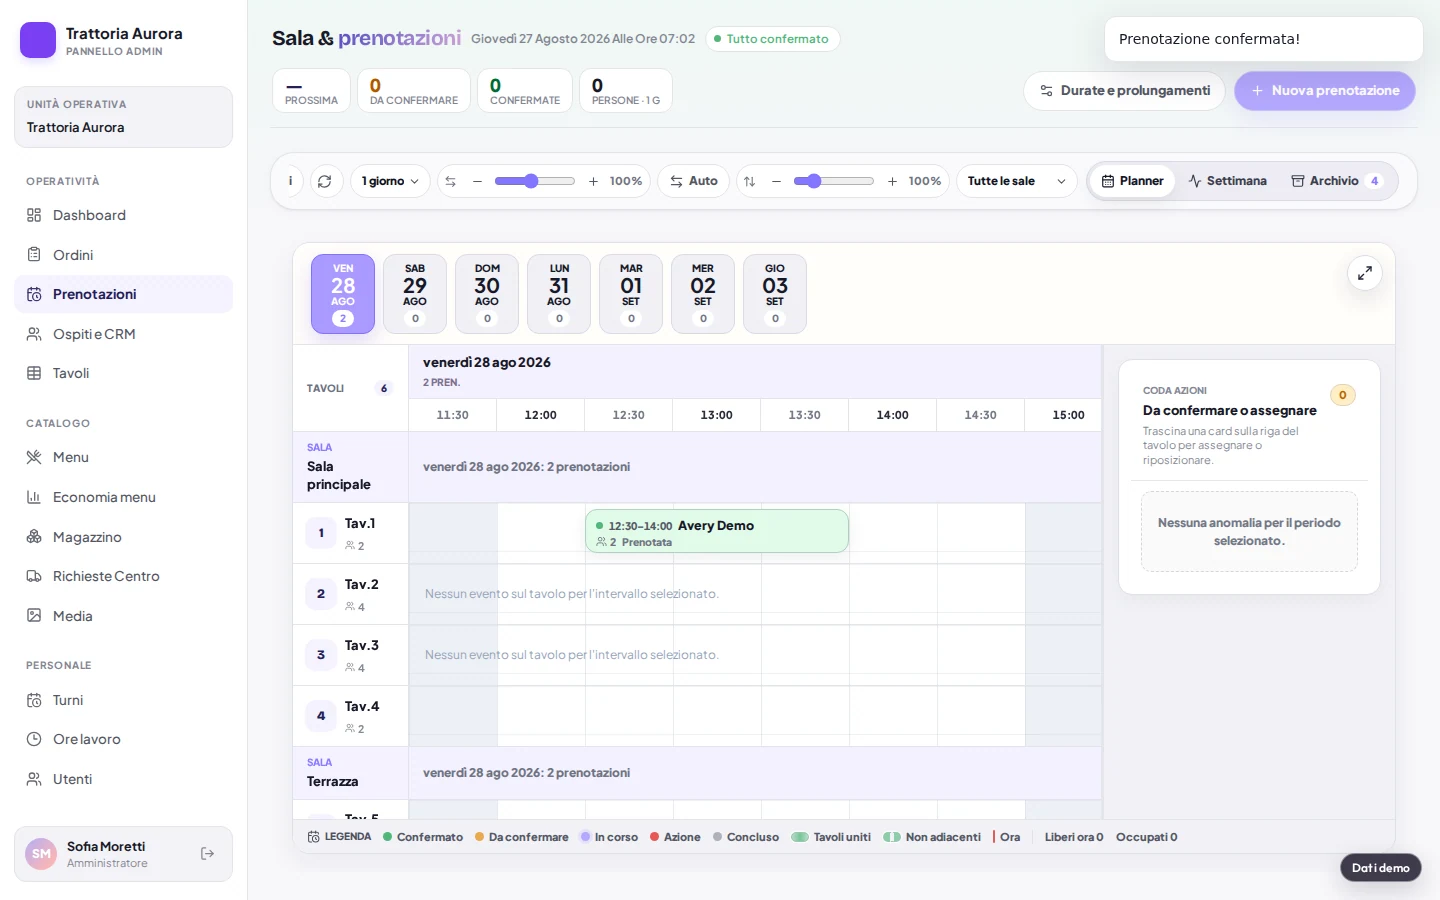Click the Terrazza room header
This screenshot has width=1440, height=900.
350,773
